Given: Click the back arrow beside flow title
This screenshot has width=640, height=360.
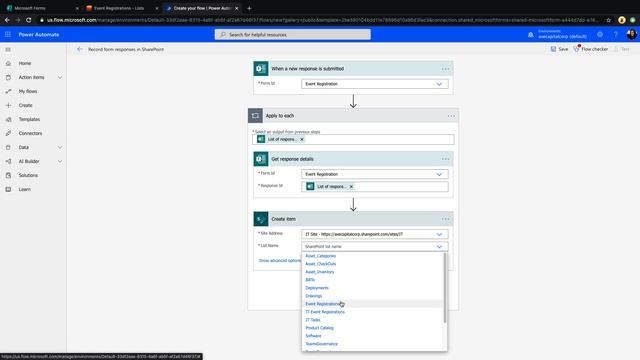Looking at the screenshot, I should [80, 49].
